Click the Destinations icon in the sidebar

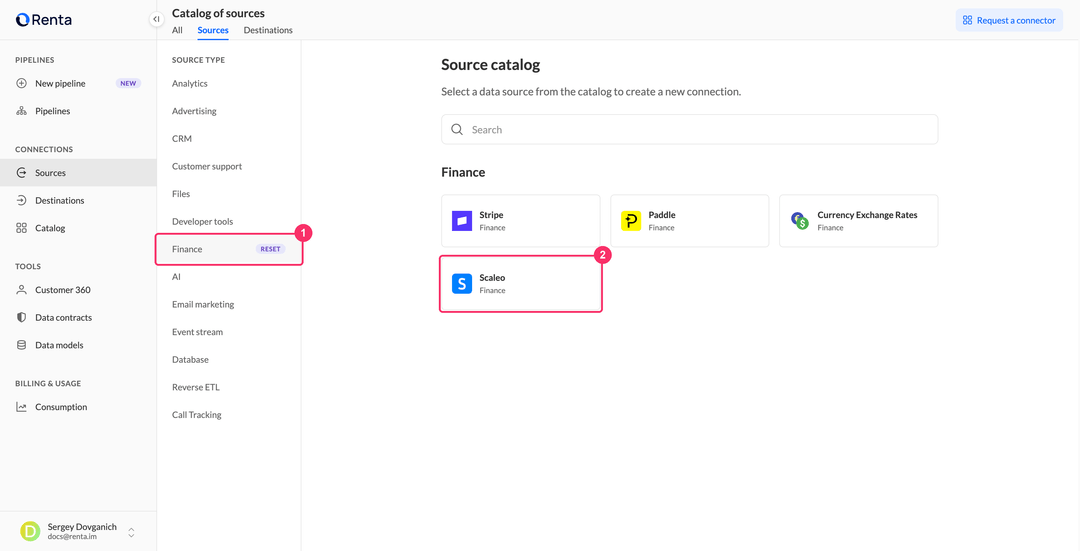pyautogui.click(x=21, y=200)
